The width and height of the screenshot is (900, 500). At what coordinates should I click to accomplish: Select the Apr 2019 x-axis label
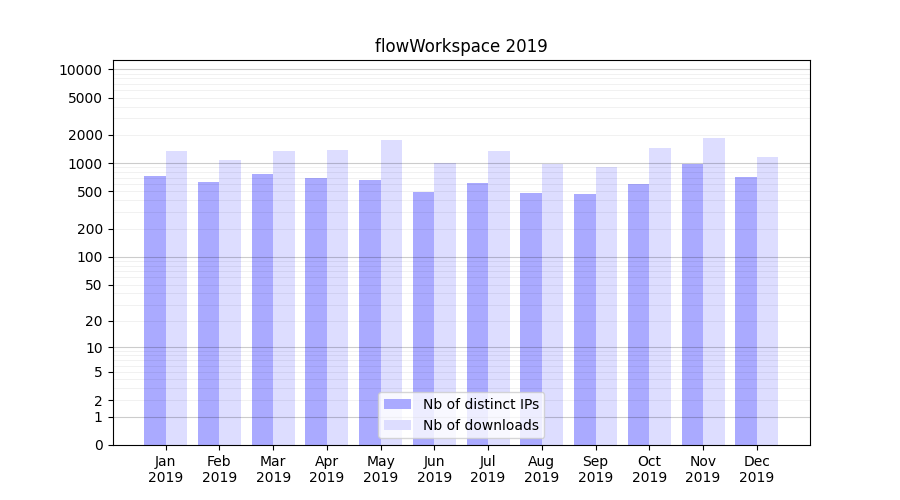pyautogui.click(x=327, y=469)
